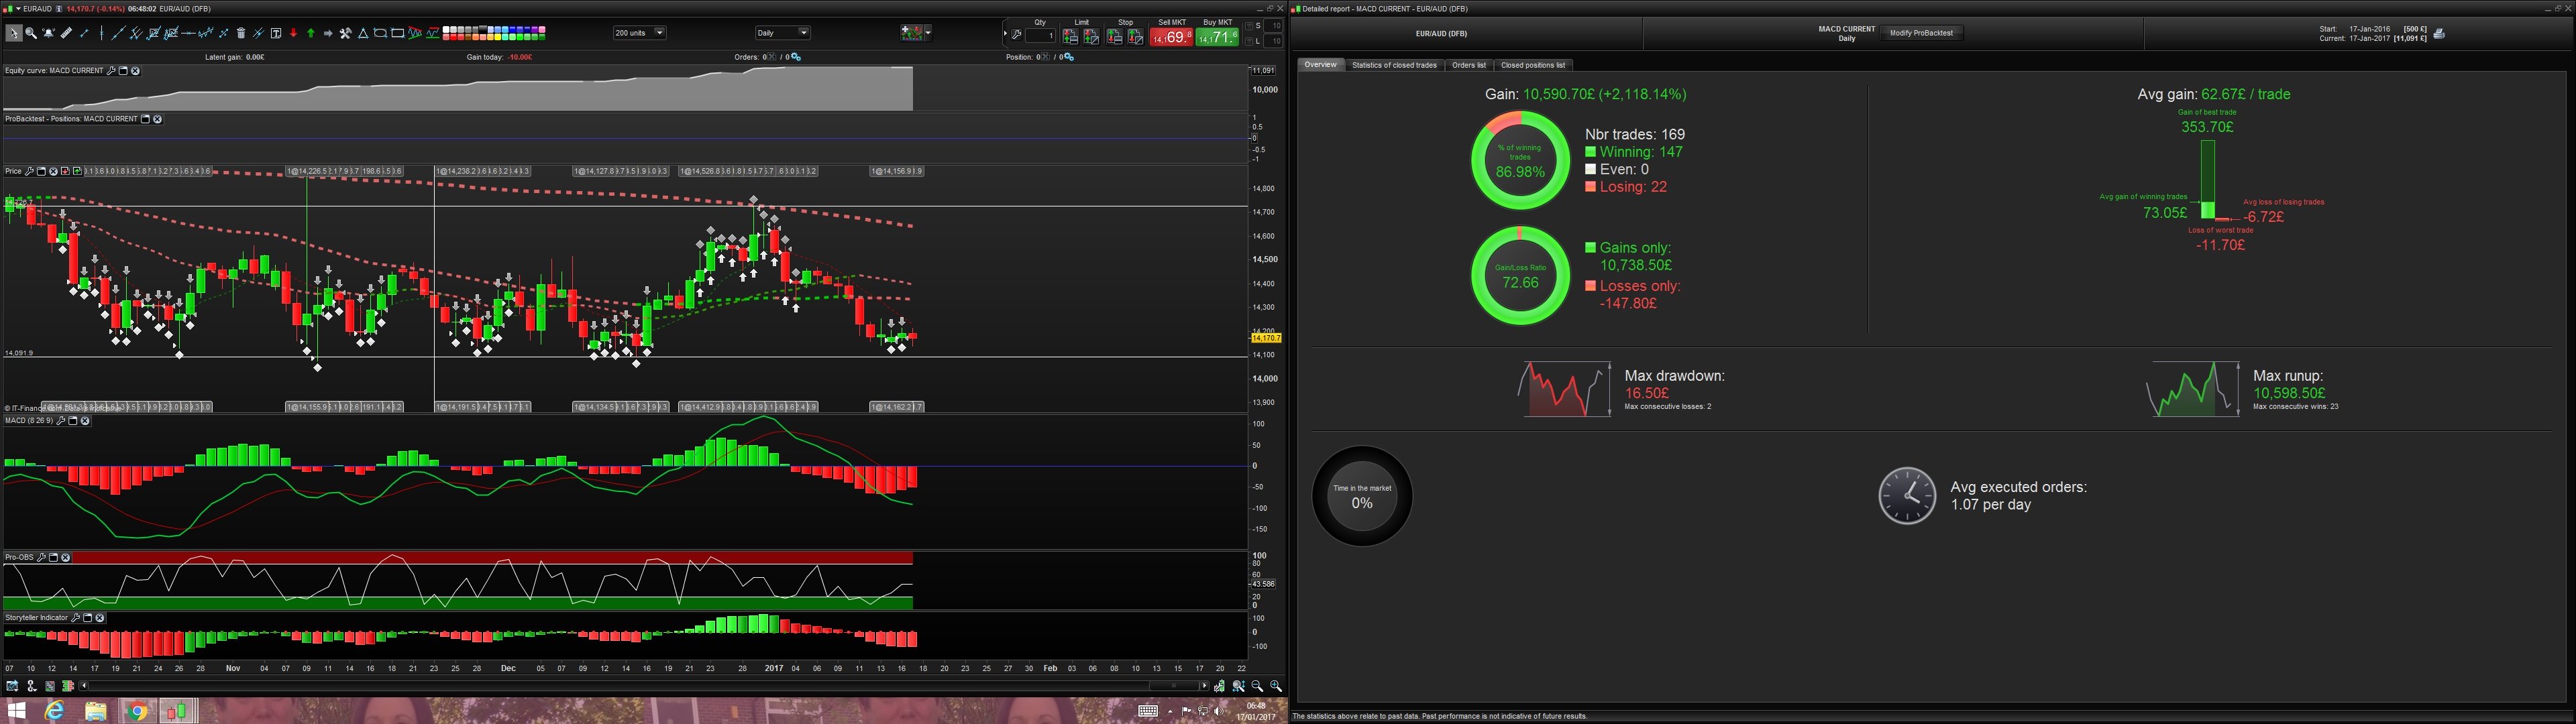The image size is (2576, 724).
Task: Click the Modify ProBacktest button
Action: coord(1921,33)
